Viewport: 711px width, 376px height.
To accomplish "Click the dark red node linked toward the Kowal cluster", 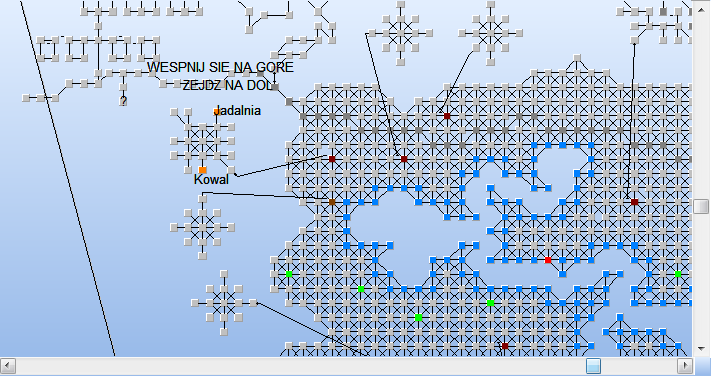I will tap(332, 159).
